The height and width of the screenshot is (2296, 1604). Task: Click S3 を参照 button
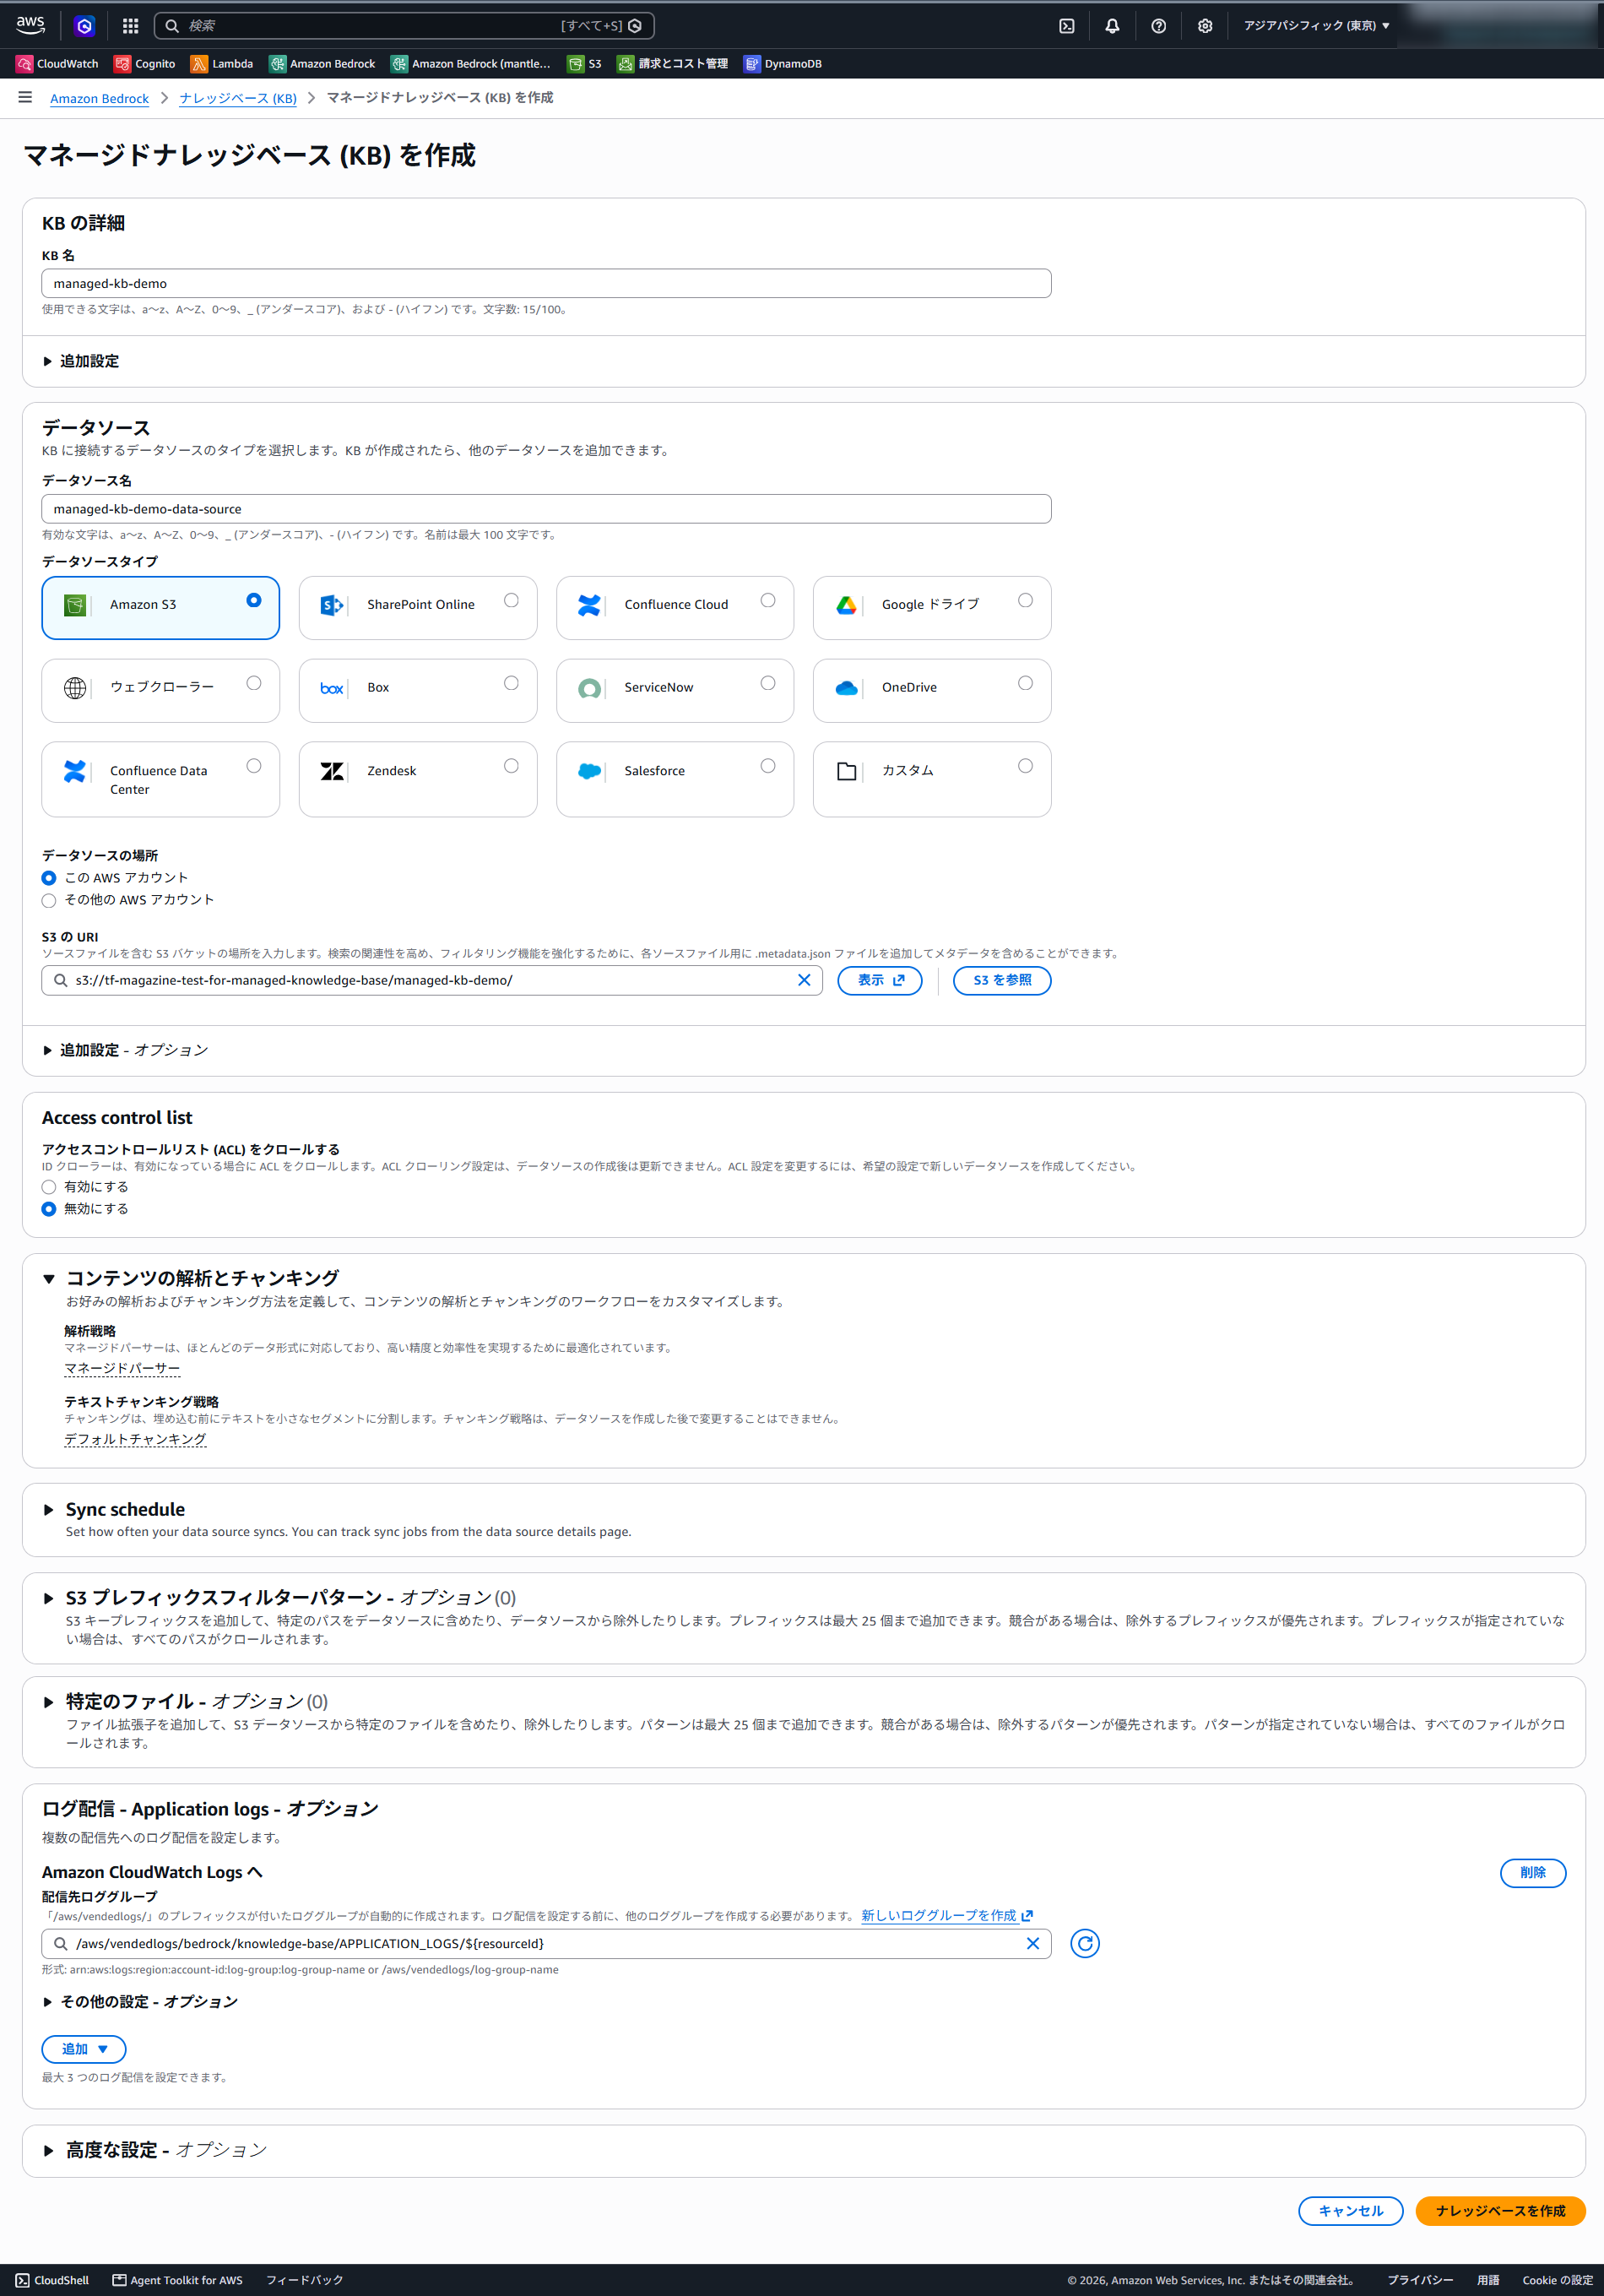[x=1002, y=980]
